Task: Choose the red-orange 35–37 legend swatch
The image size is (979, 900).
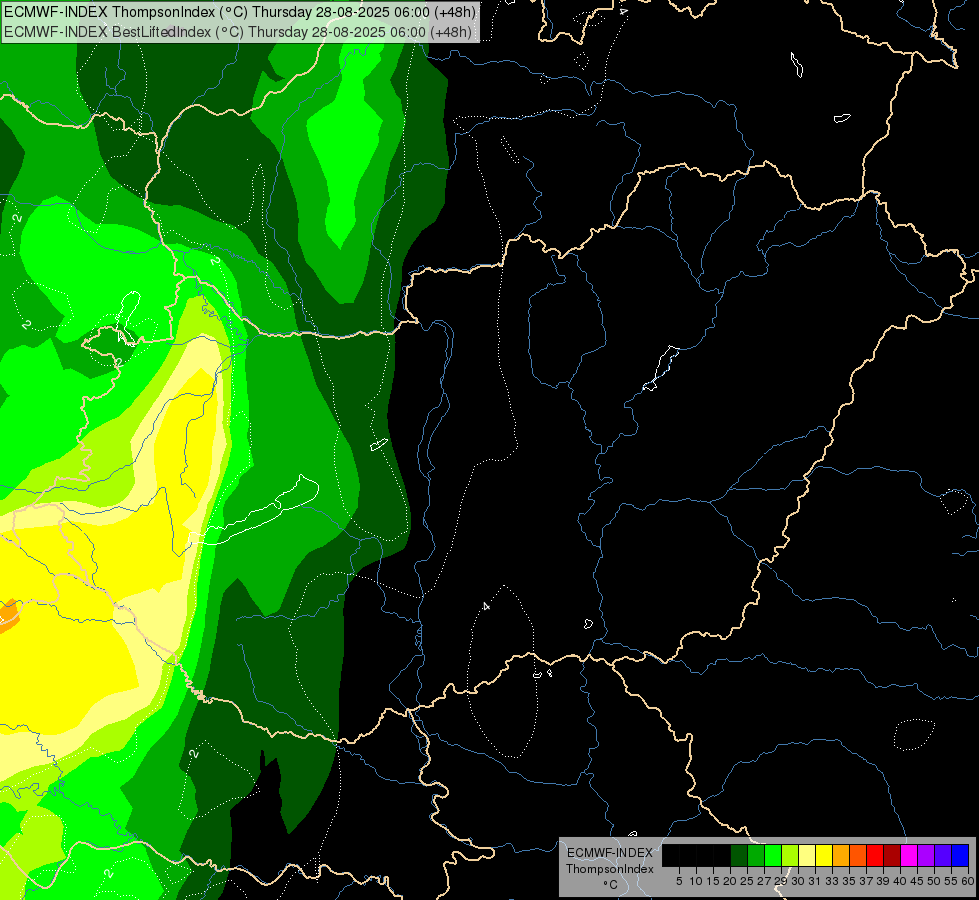Action: [858, 855]
